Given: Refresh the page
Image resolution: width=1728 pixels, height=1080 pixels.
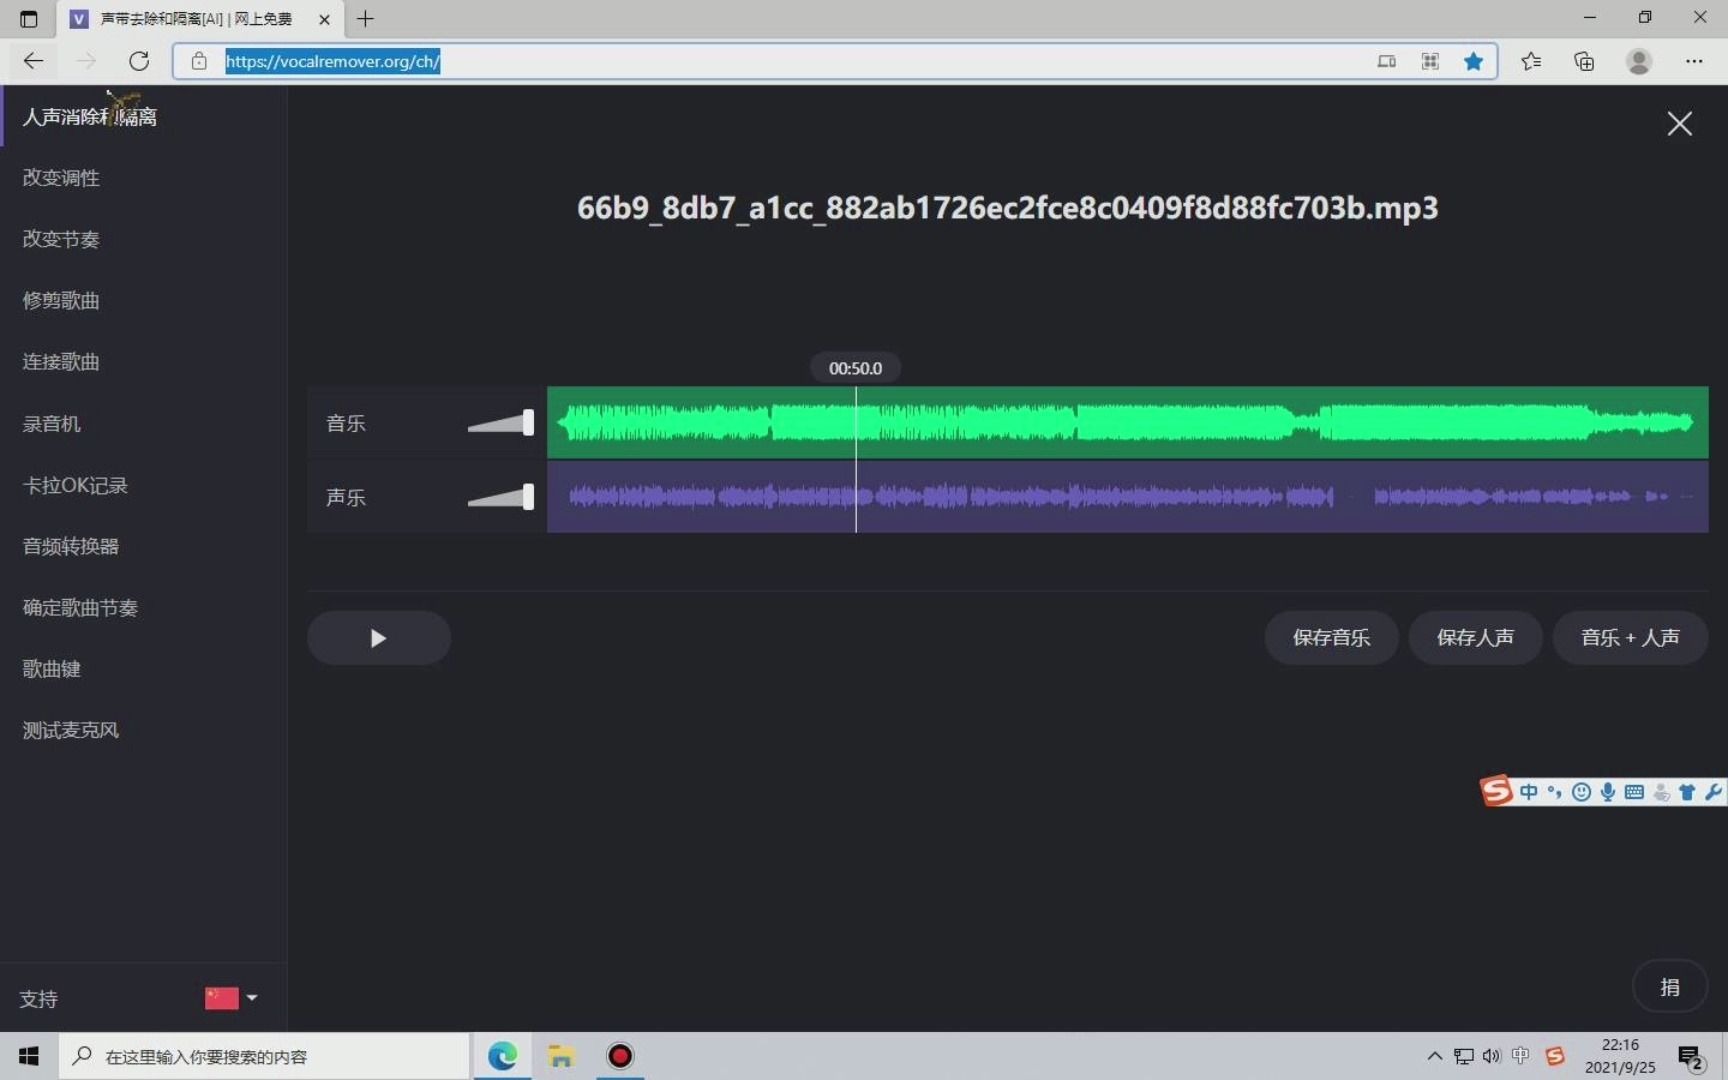Looking at the screenshot, I should [139, 61].
